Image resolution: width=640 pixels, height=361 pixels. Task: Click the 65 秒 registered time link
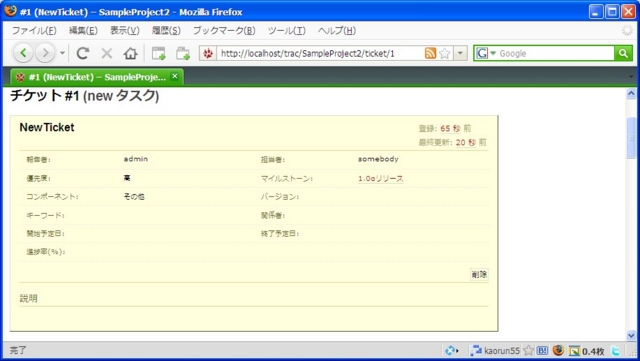(450, 128)
